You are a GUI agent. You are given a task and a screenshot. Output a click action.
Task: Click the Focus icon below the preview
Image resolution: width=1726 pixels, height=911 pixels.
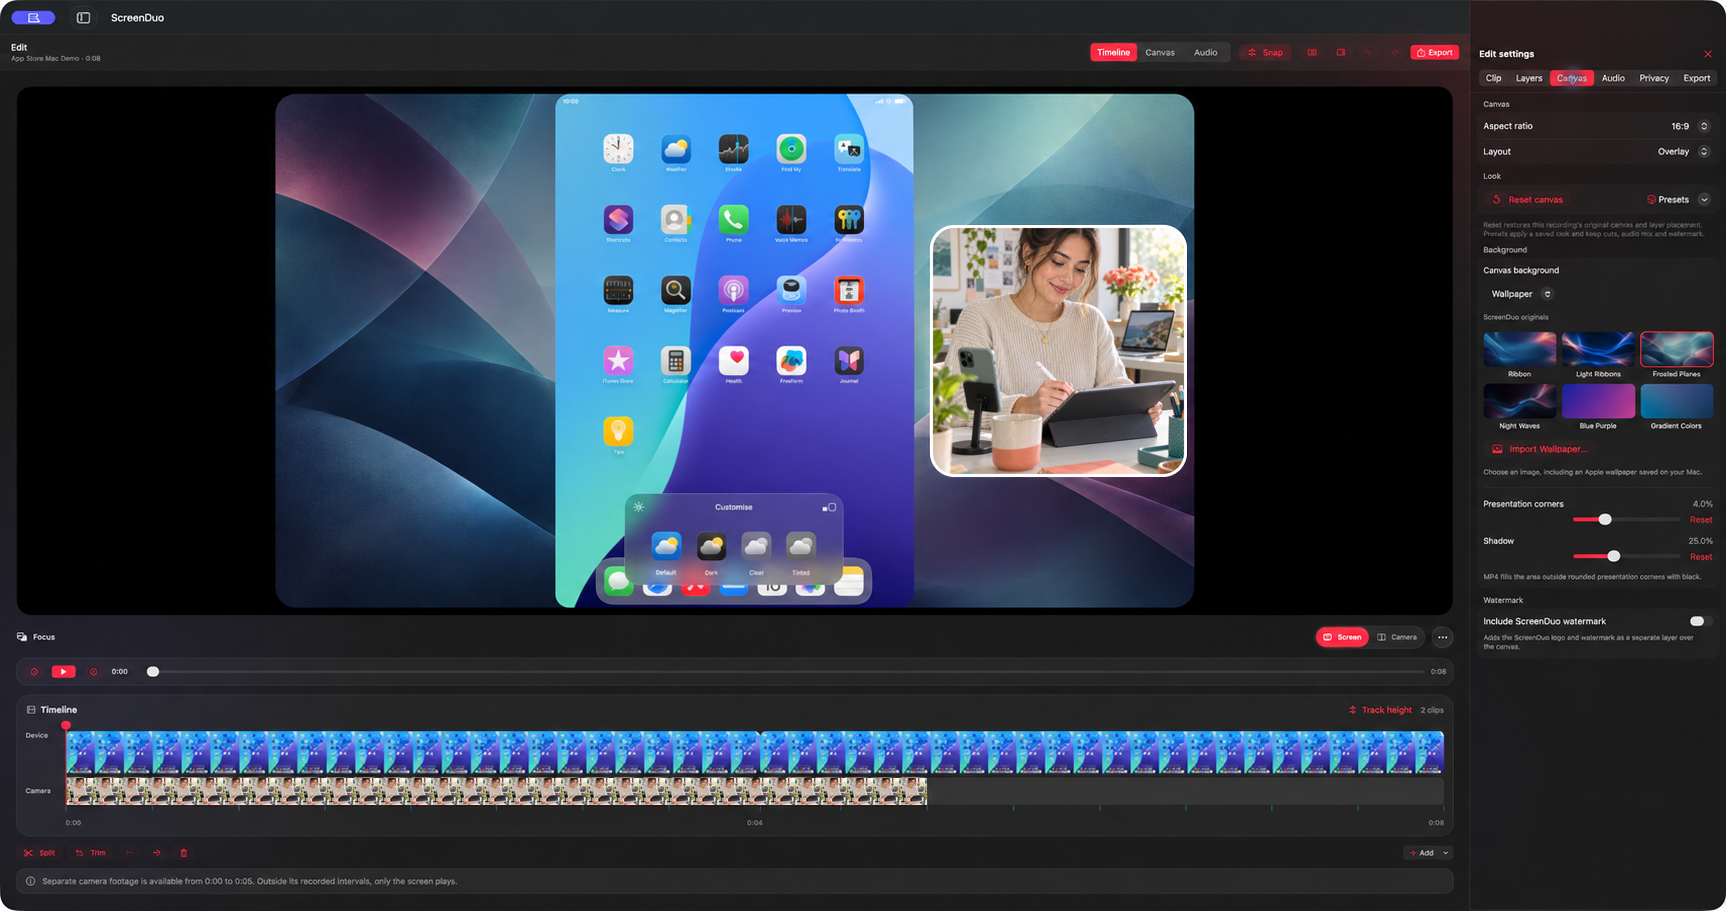click(x=22, y=637)
